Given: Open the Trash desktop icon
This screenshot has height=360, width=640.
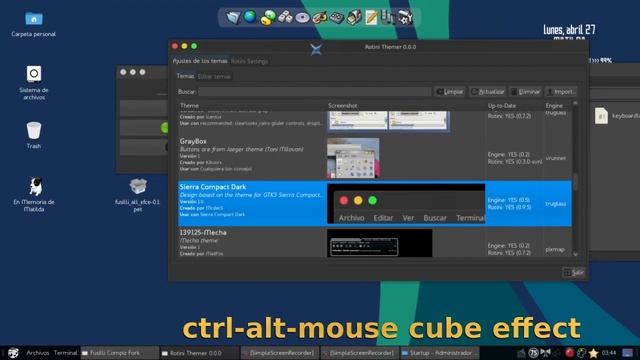Looking at the screenshot, I should tap(34, 135).
